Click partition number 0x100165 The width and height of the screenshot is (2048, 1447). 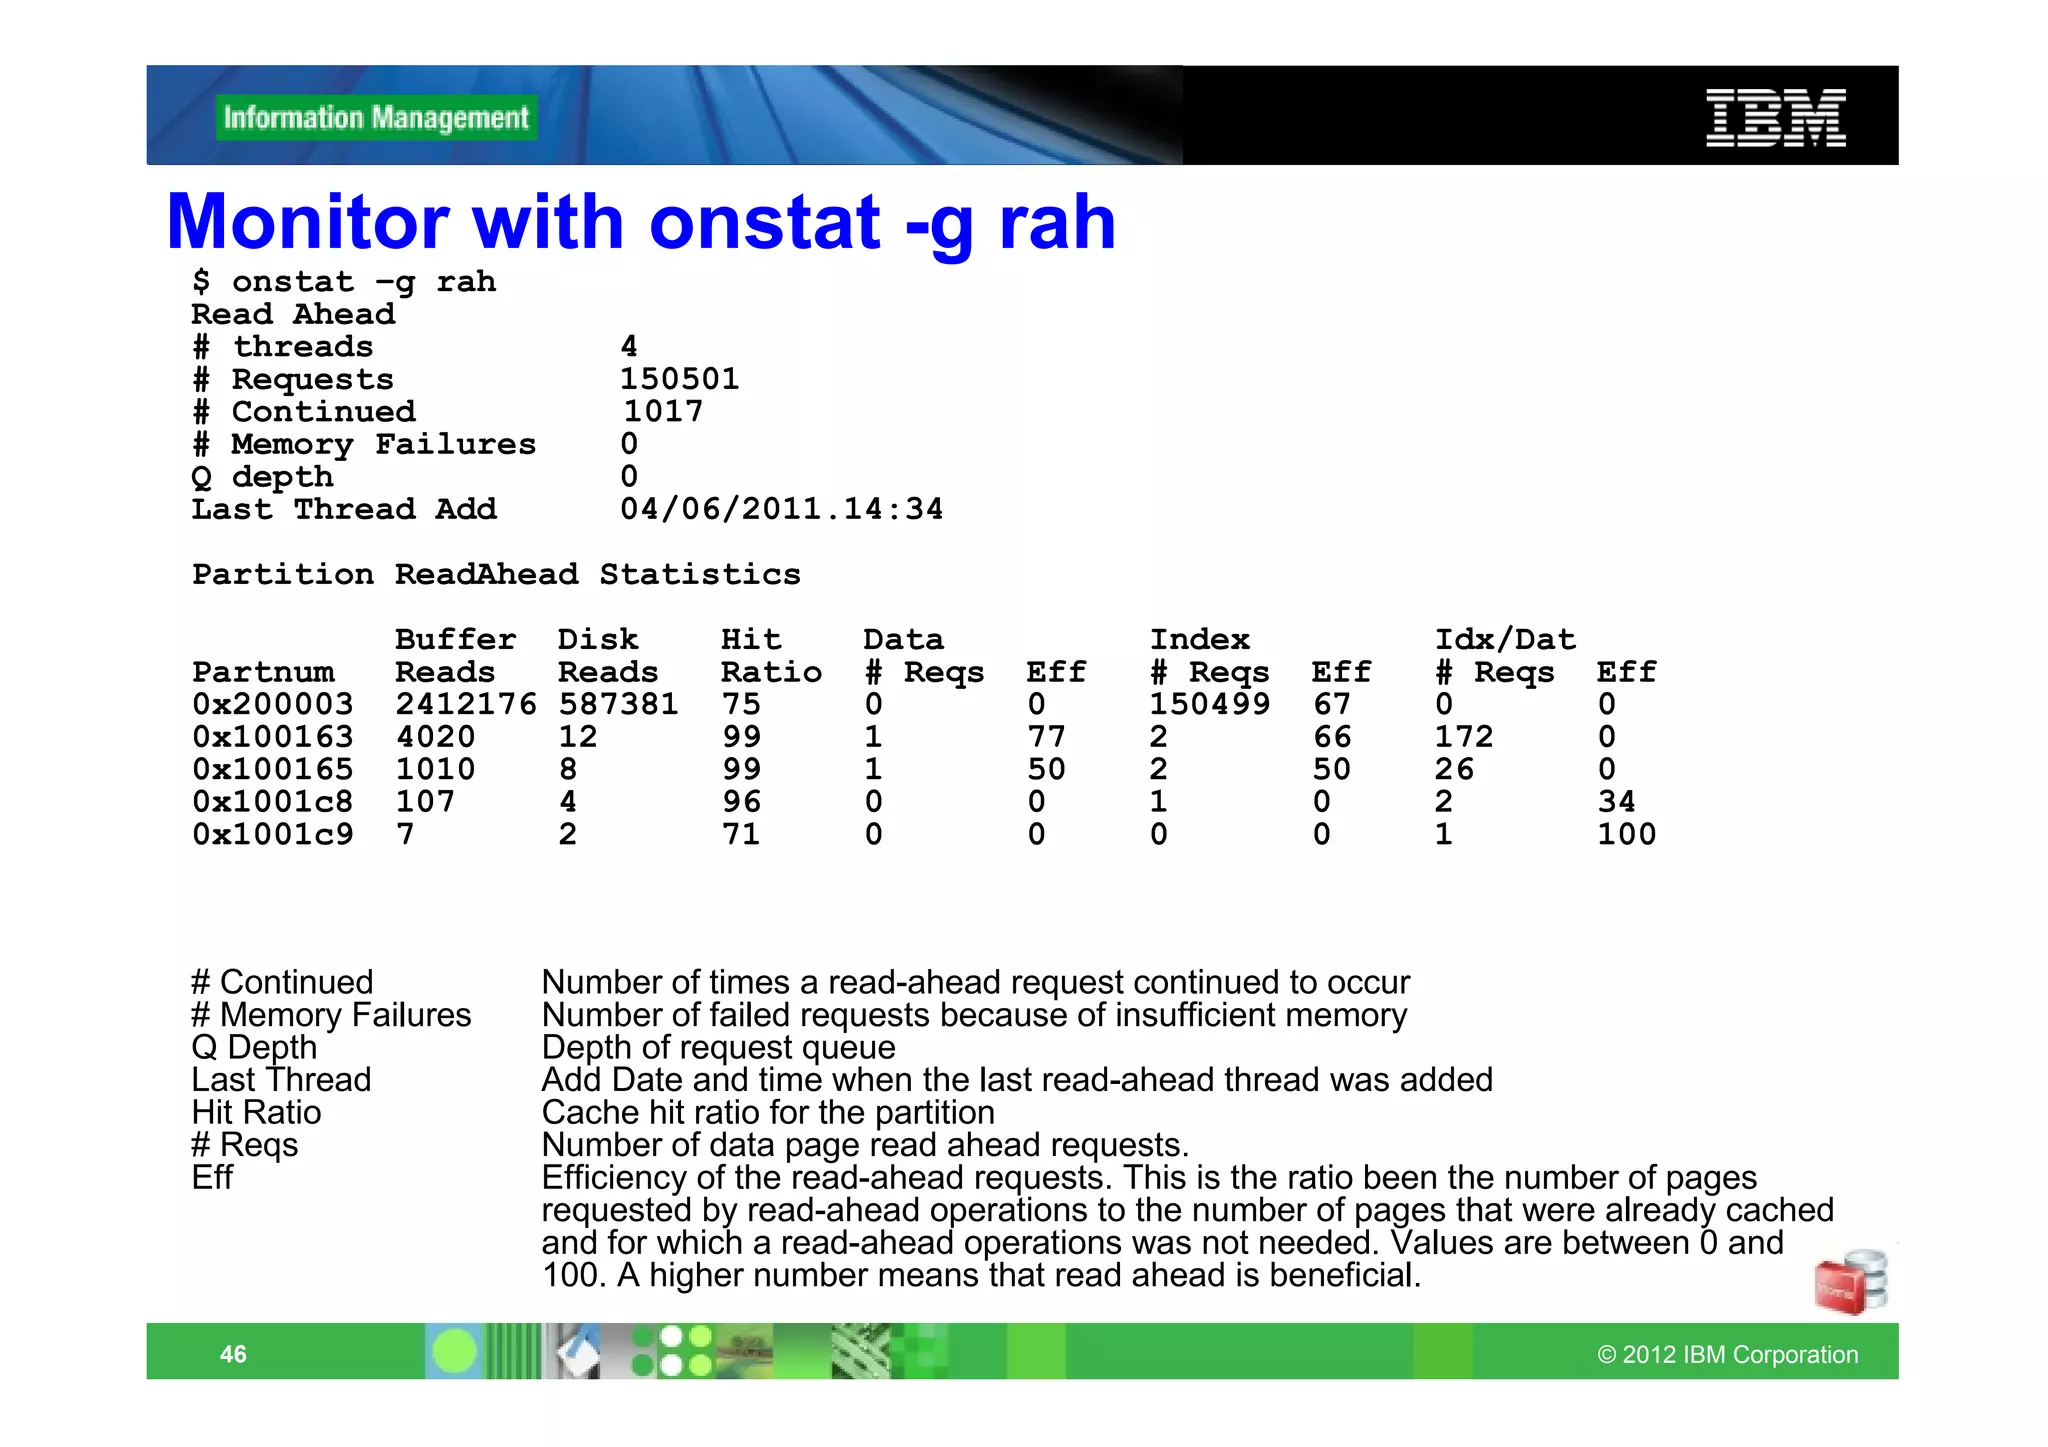point(273,769)
